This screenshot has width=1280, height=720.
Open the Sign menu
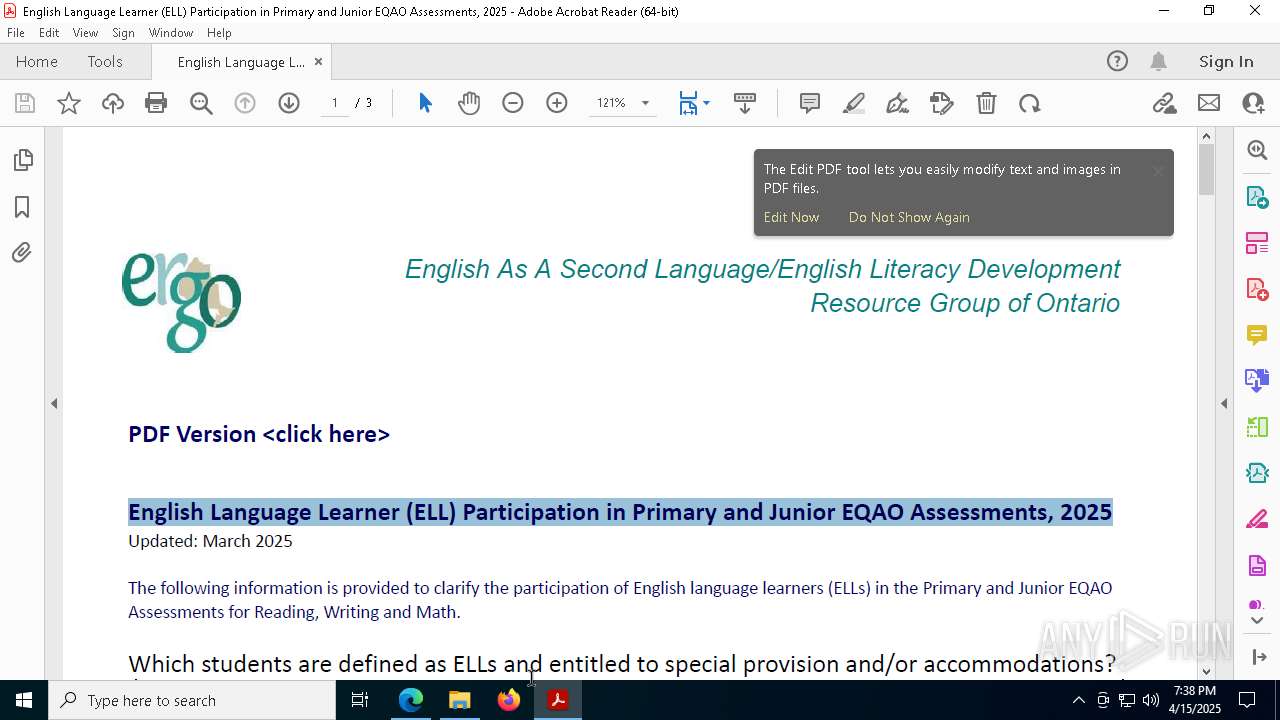pyautogui.click(x=123, y=33)
